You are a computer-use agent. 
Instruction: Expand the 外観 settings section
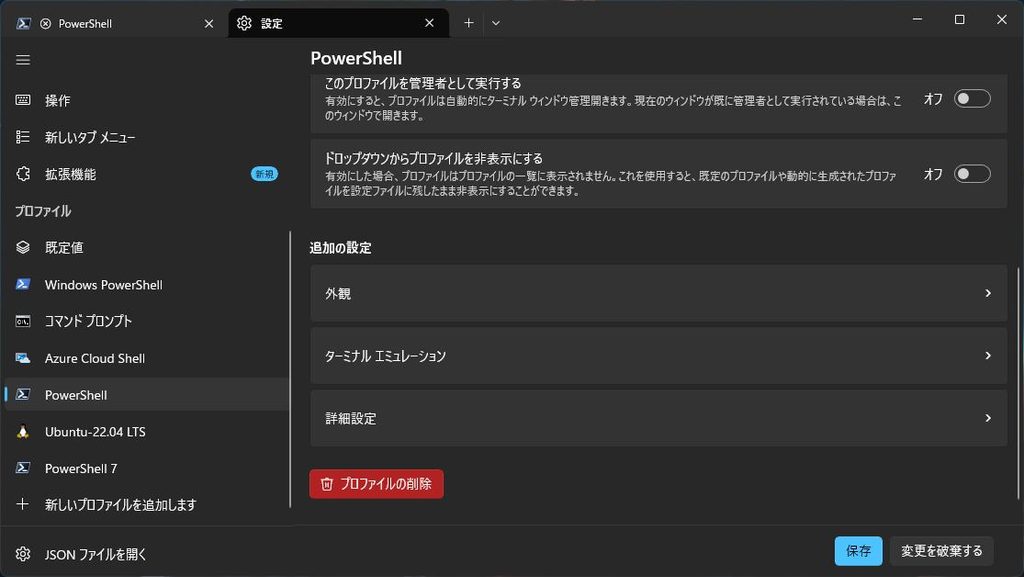(x=658, y=293)
